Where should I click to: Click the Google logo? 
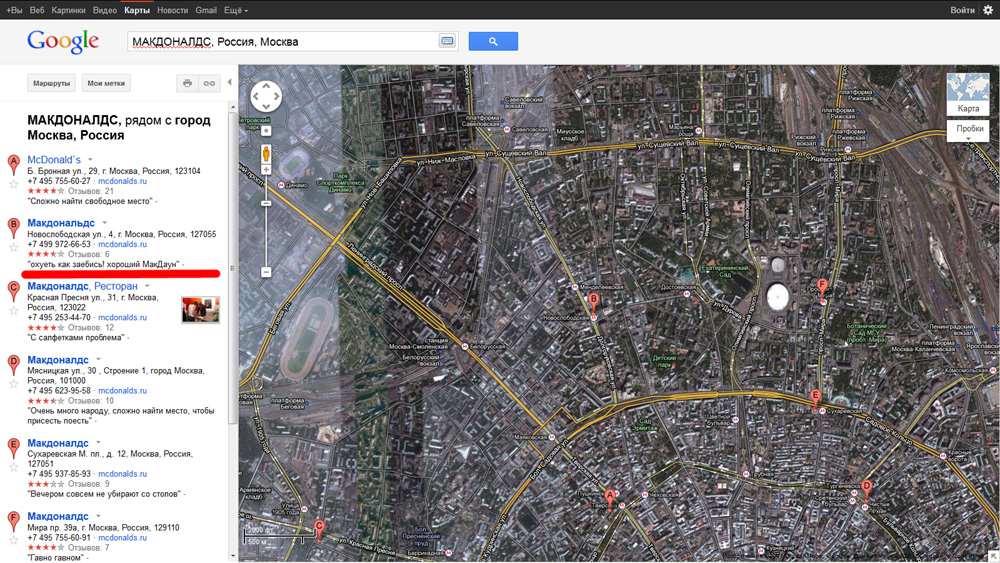62,41
